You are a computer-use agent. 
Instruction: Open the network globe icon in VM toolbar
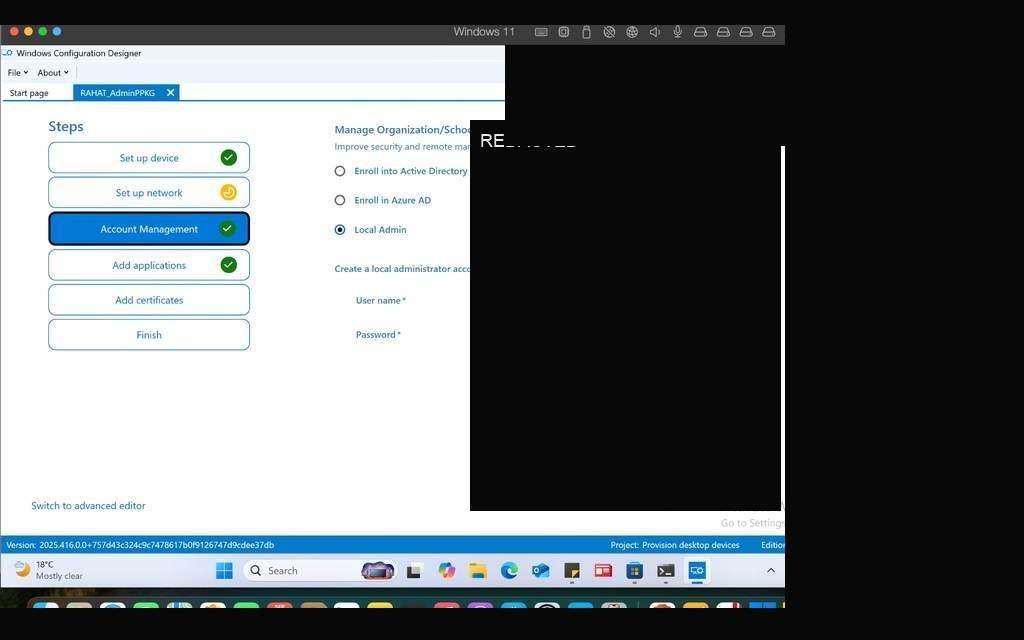click(x=632, y=32)
